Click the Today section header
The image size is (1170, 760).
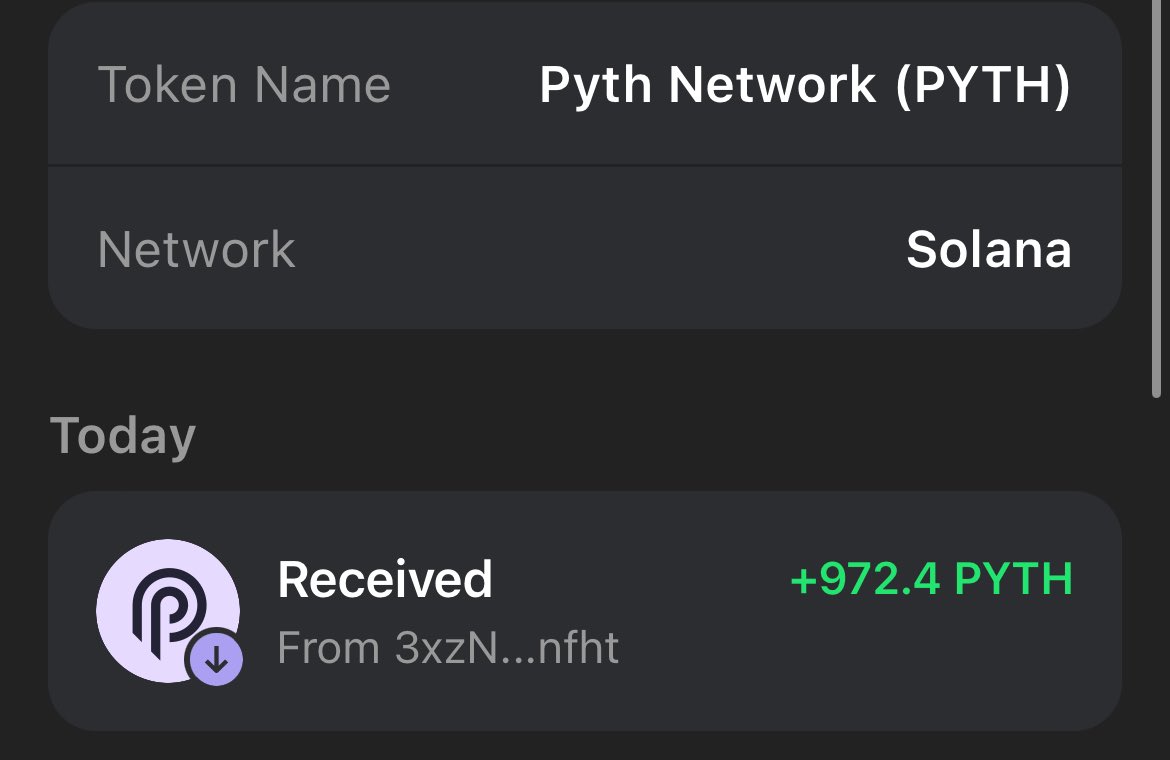123,436
